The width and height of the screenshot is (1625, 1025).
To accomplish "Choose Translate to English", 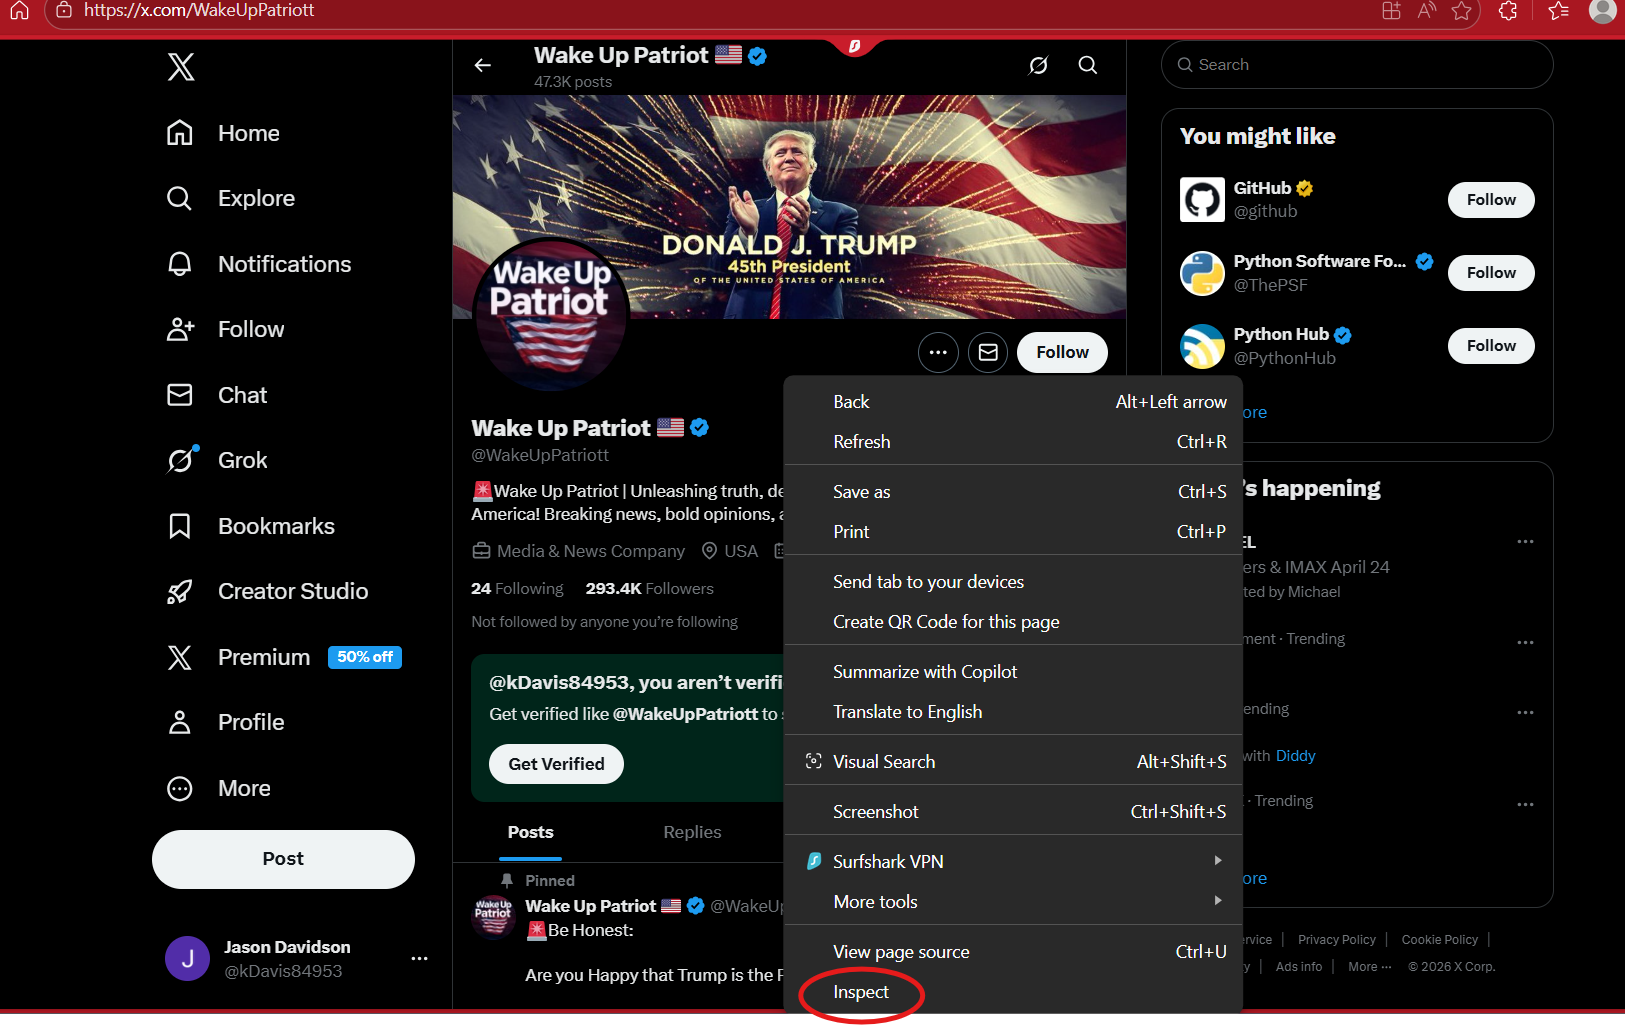I will [x=1013, y=711].
